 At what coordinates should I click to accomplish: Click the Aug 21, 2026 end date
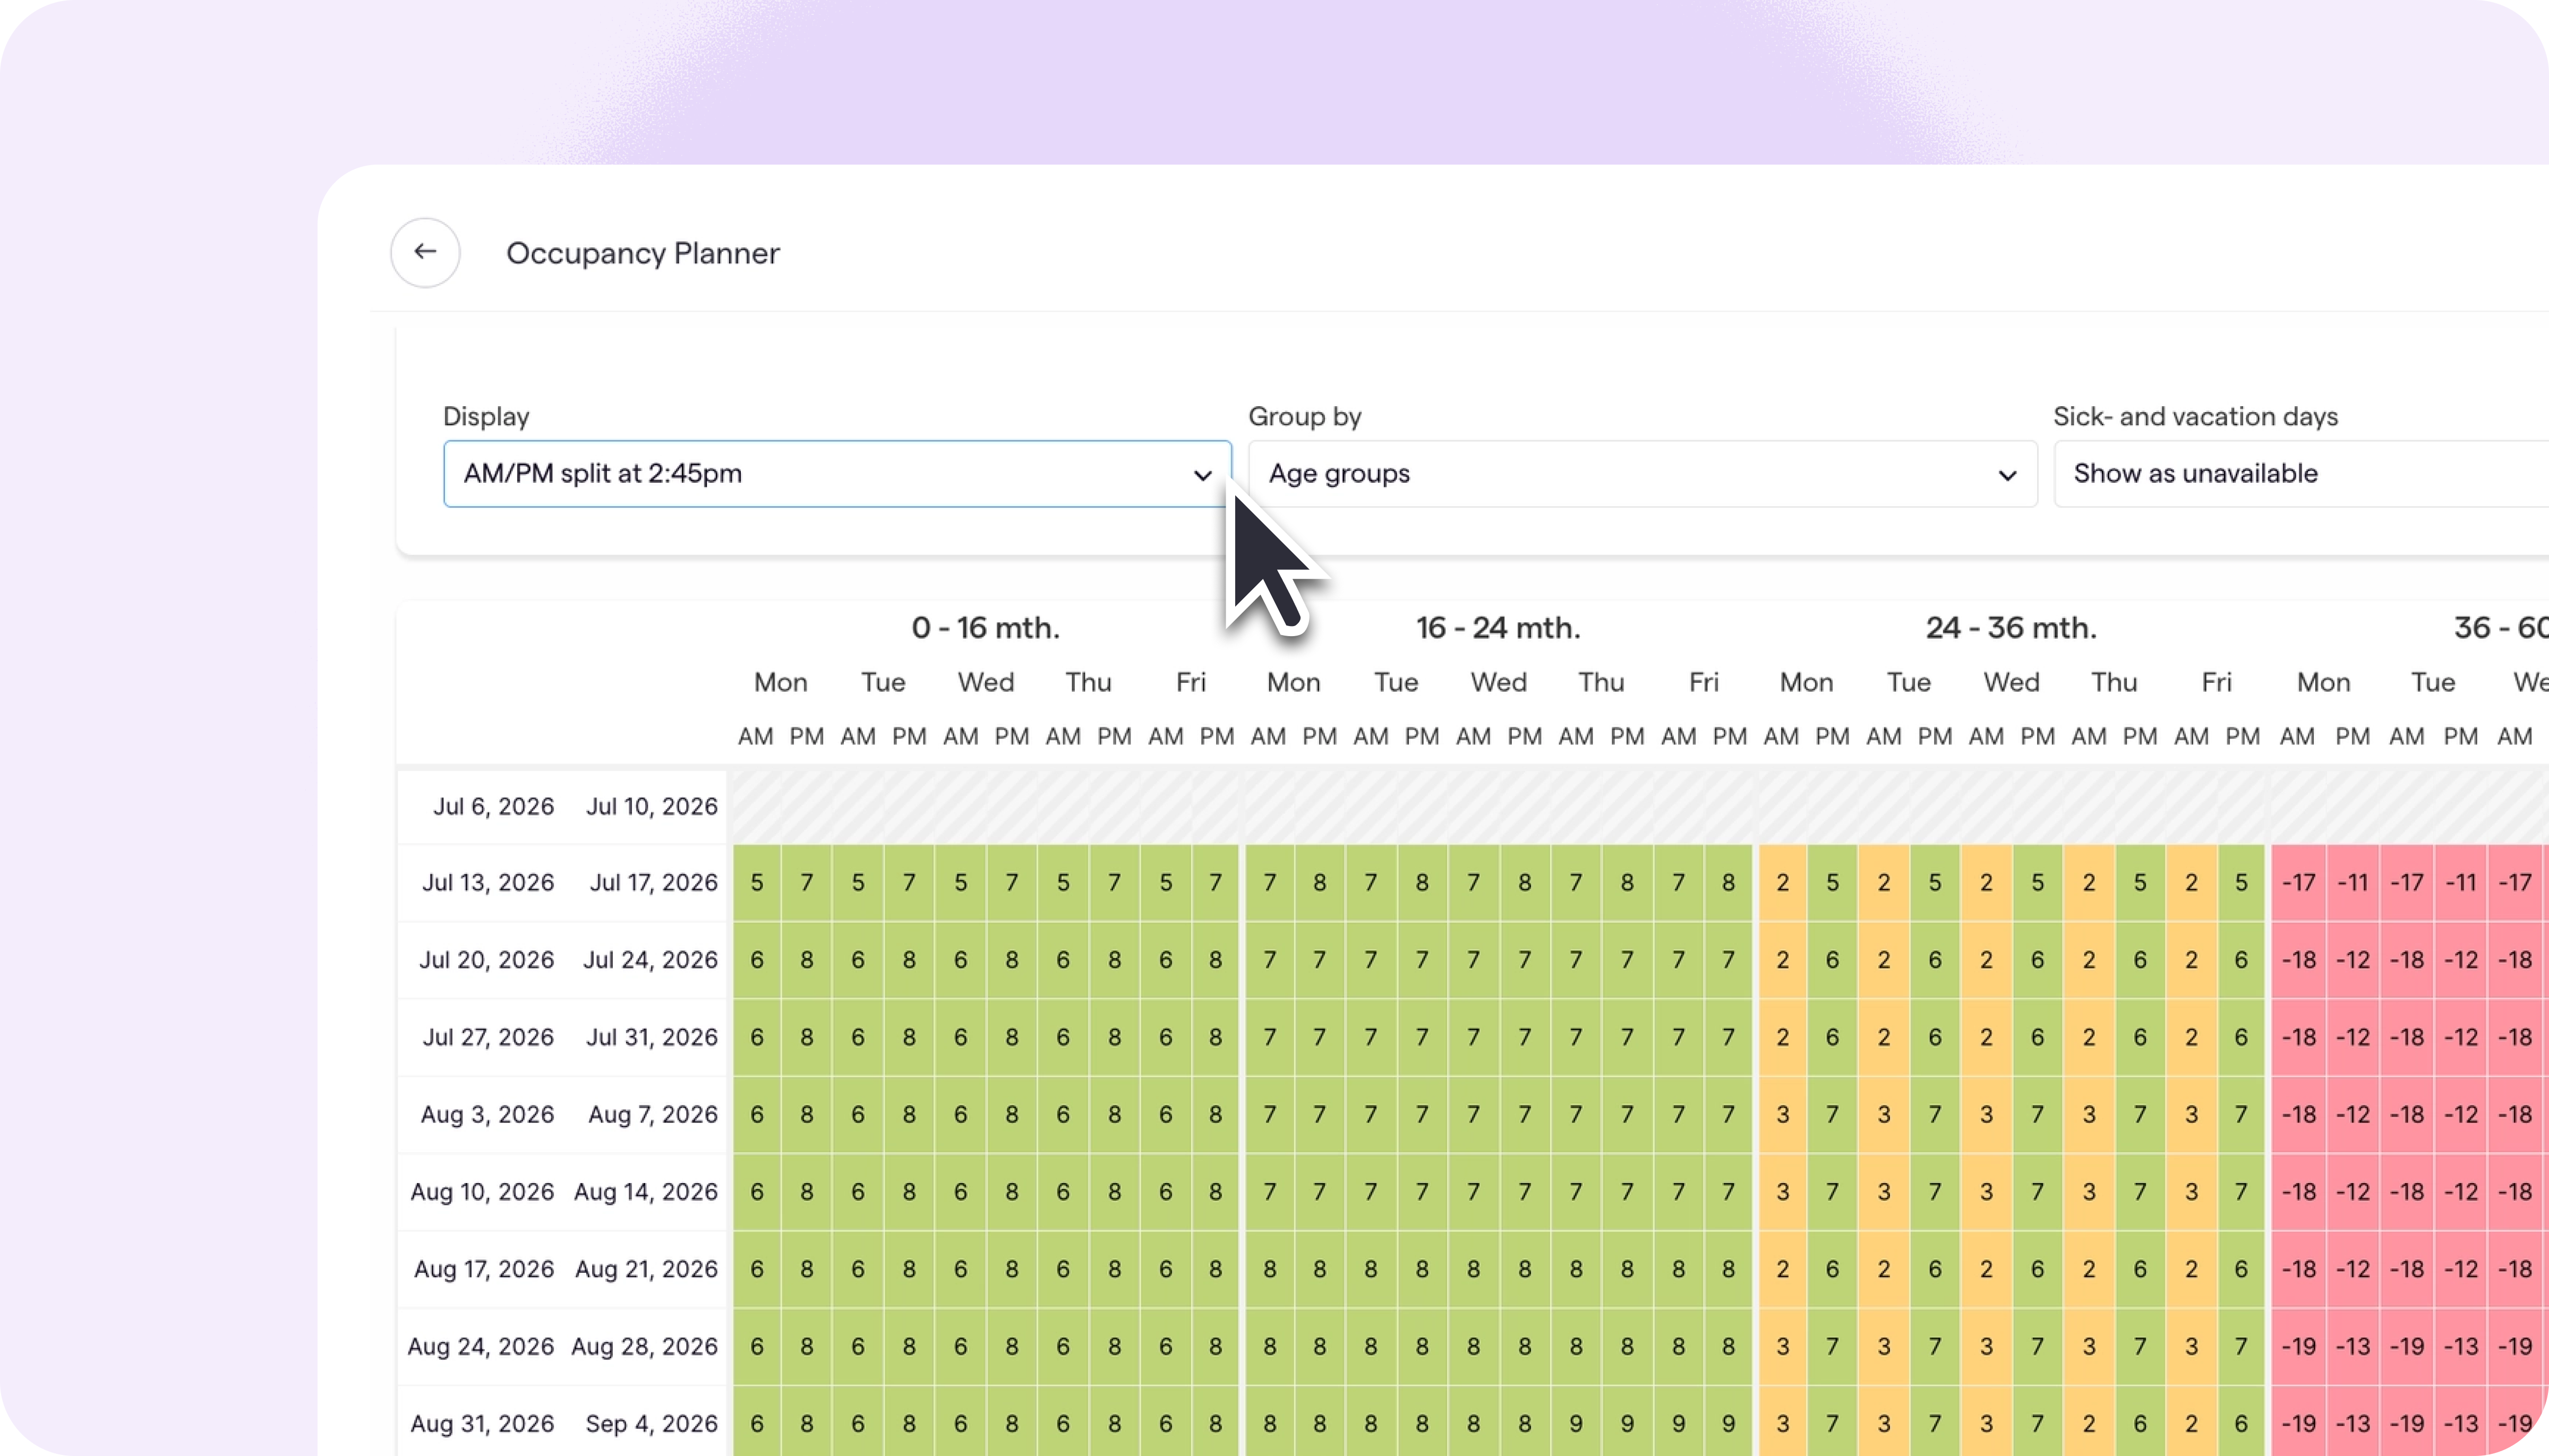647,1269
